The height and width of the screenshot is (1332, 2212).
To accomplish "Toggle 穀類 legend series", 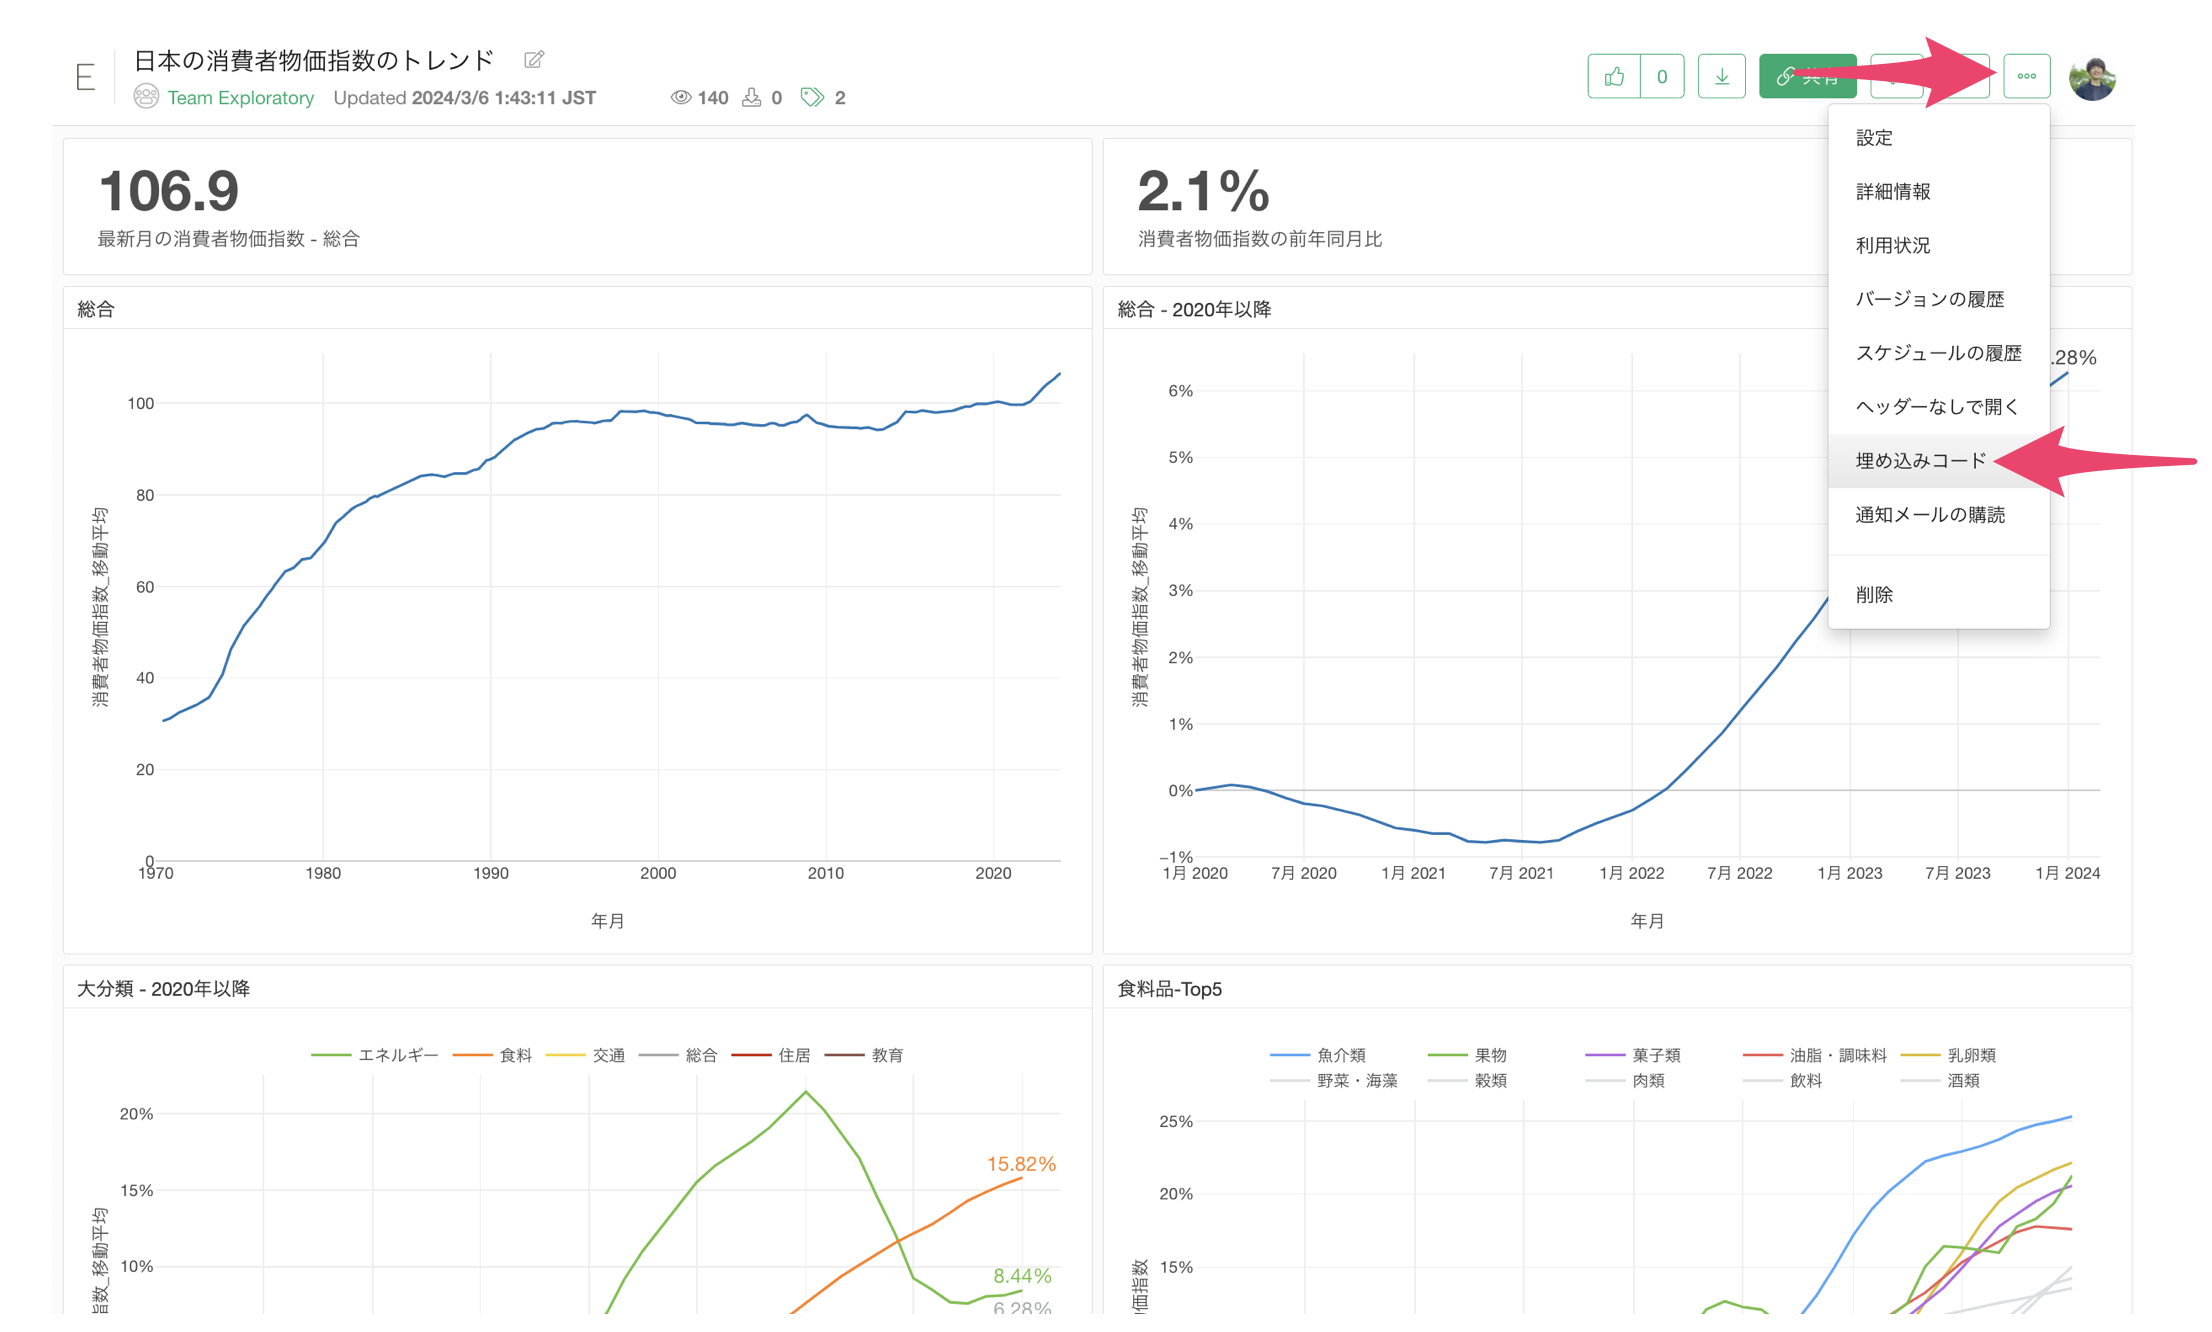I will [x=1468, y=1081].
